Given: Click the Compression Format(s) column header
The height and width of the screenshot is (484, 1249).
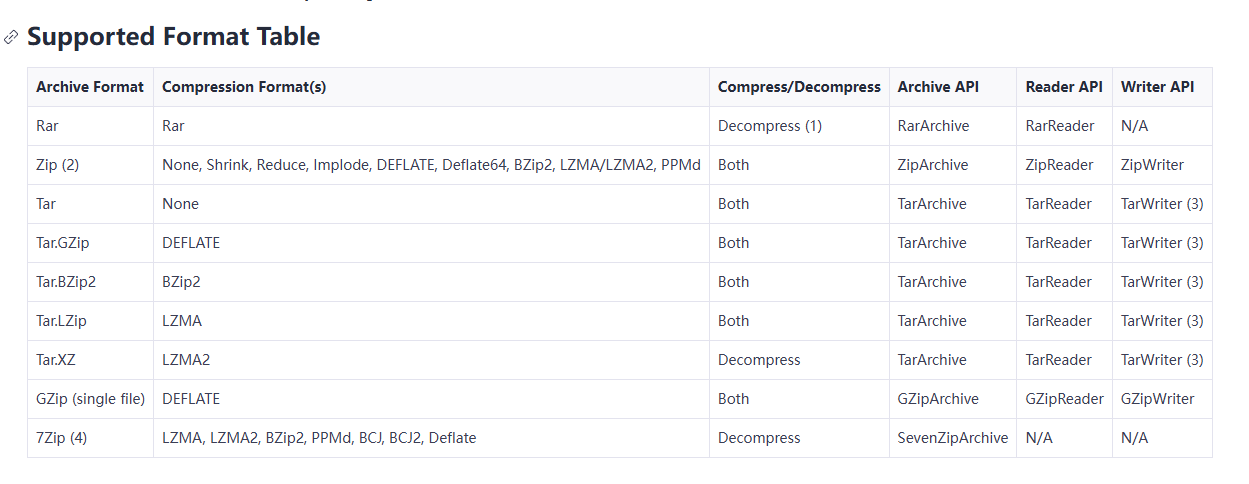Looking at the screenshot, I should click(x=244, y=87).
